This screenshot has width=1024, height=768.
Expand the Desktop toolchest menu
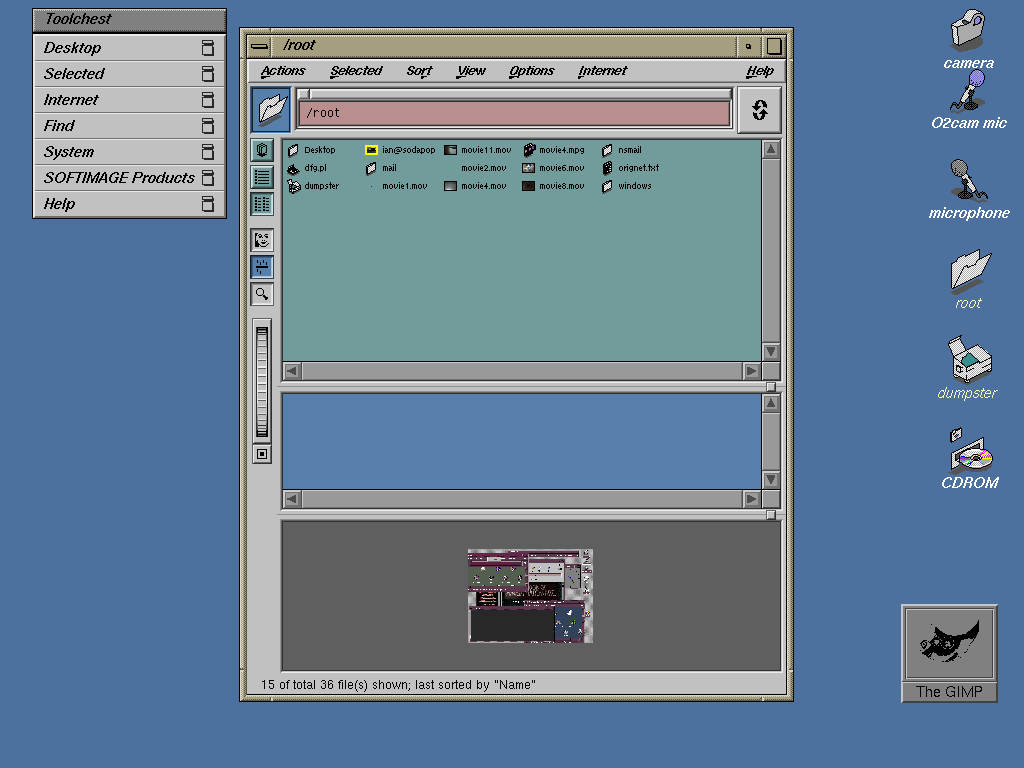tap(129, 48)
